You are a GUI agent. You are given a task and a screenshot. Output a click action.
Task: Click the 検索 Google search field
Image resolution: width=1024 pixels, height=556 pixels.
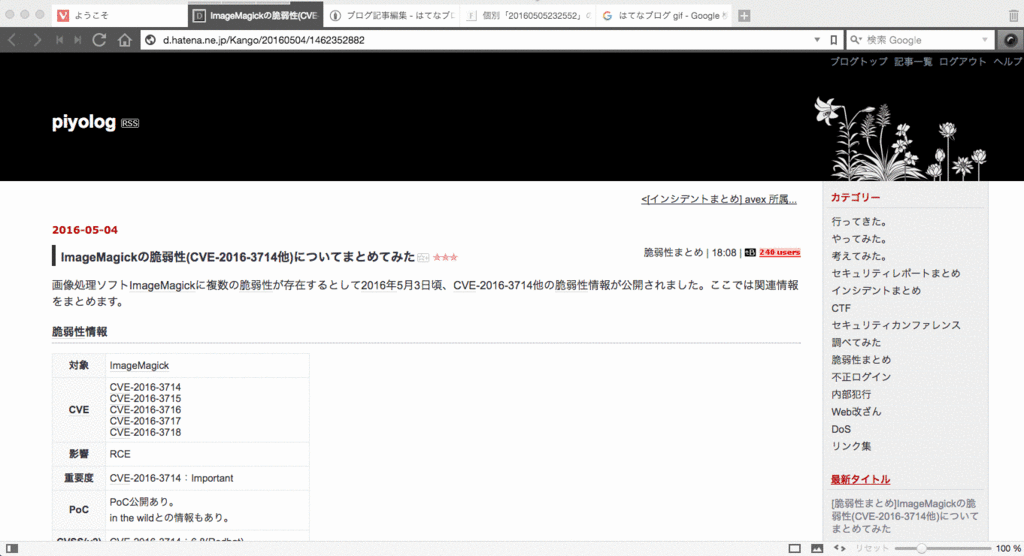(x=921, y=40)
